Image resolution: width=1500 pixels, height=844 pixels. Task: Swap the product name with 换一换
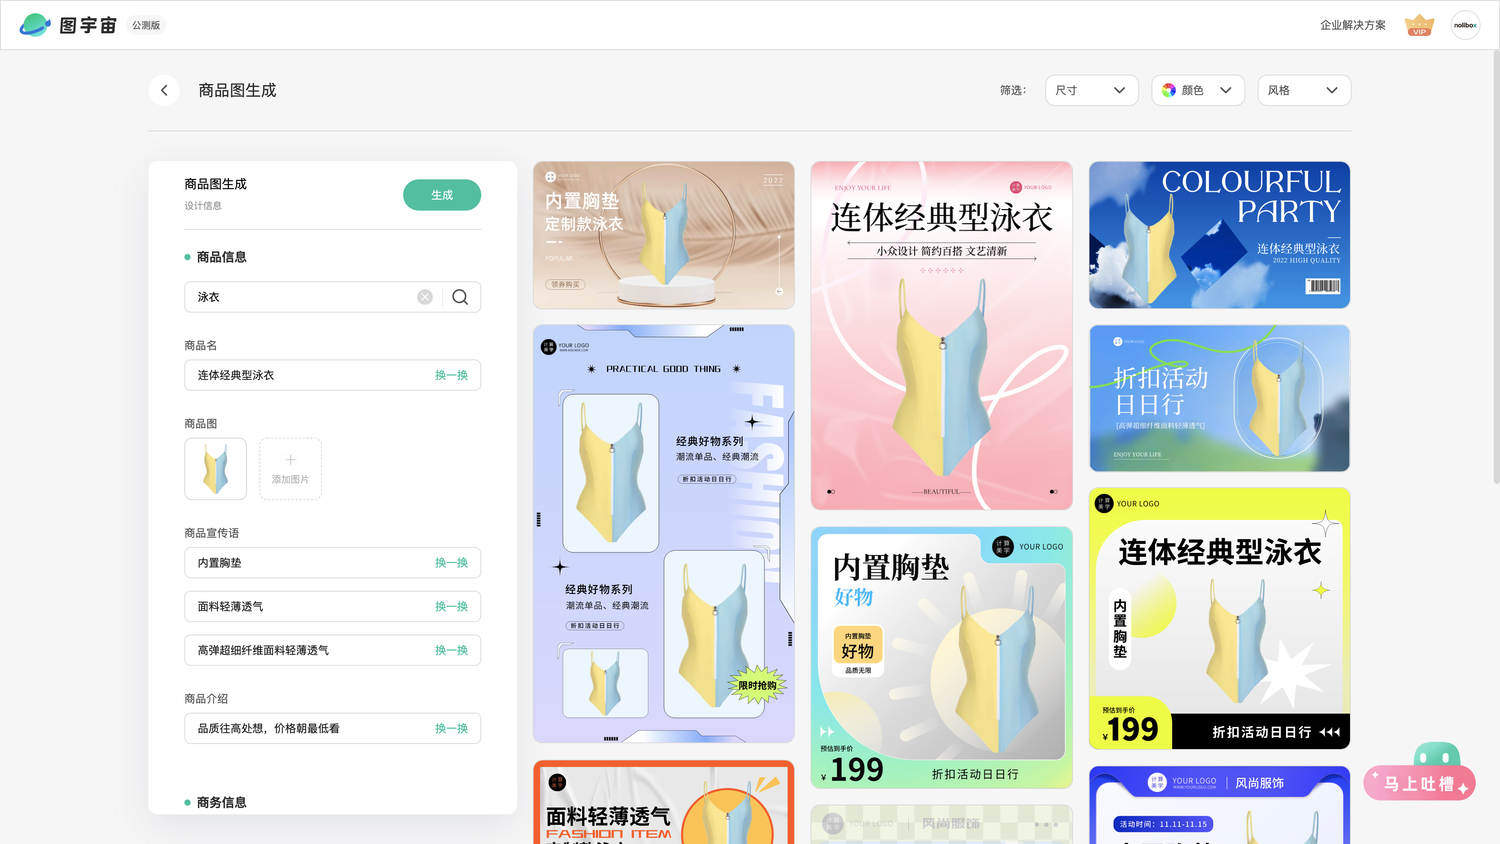tap(451, 375)
